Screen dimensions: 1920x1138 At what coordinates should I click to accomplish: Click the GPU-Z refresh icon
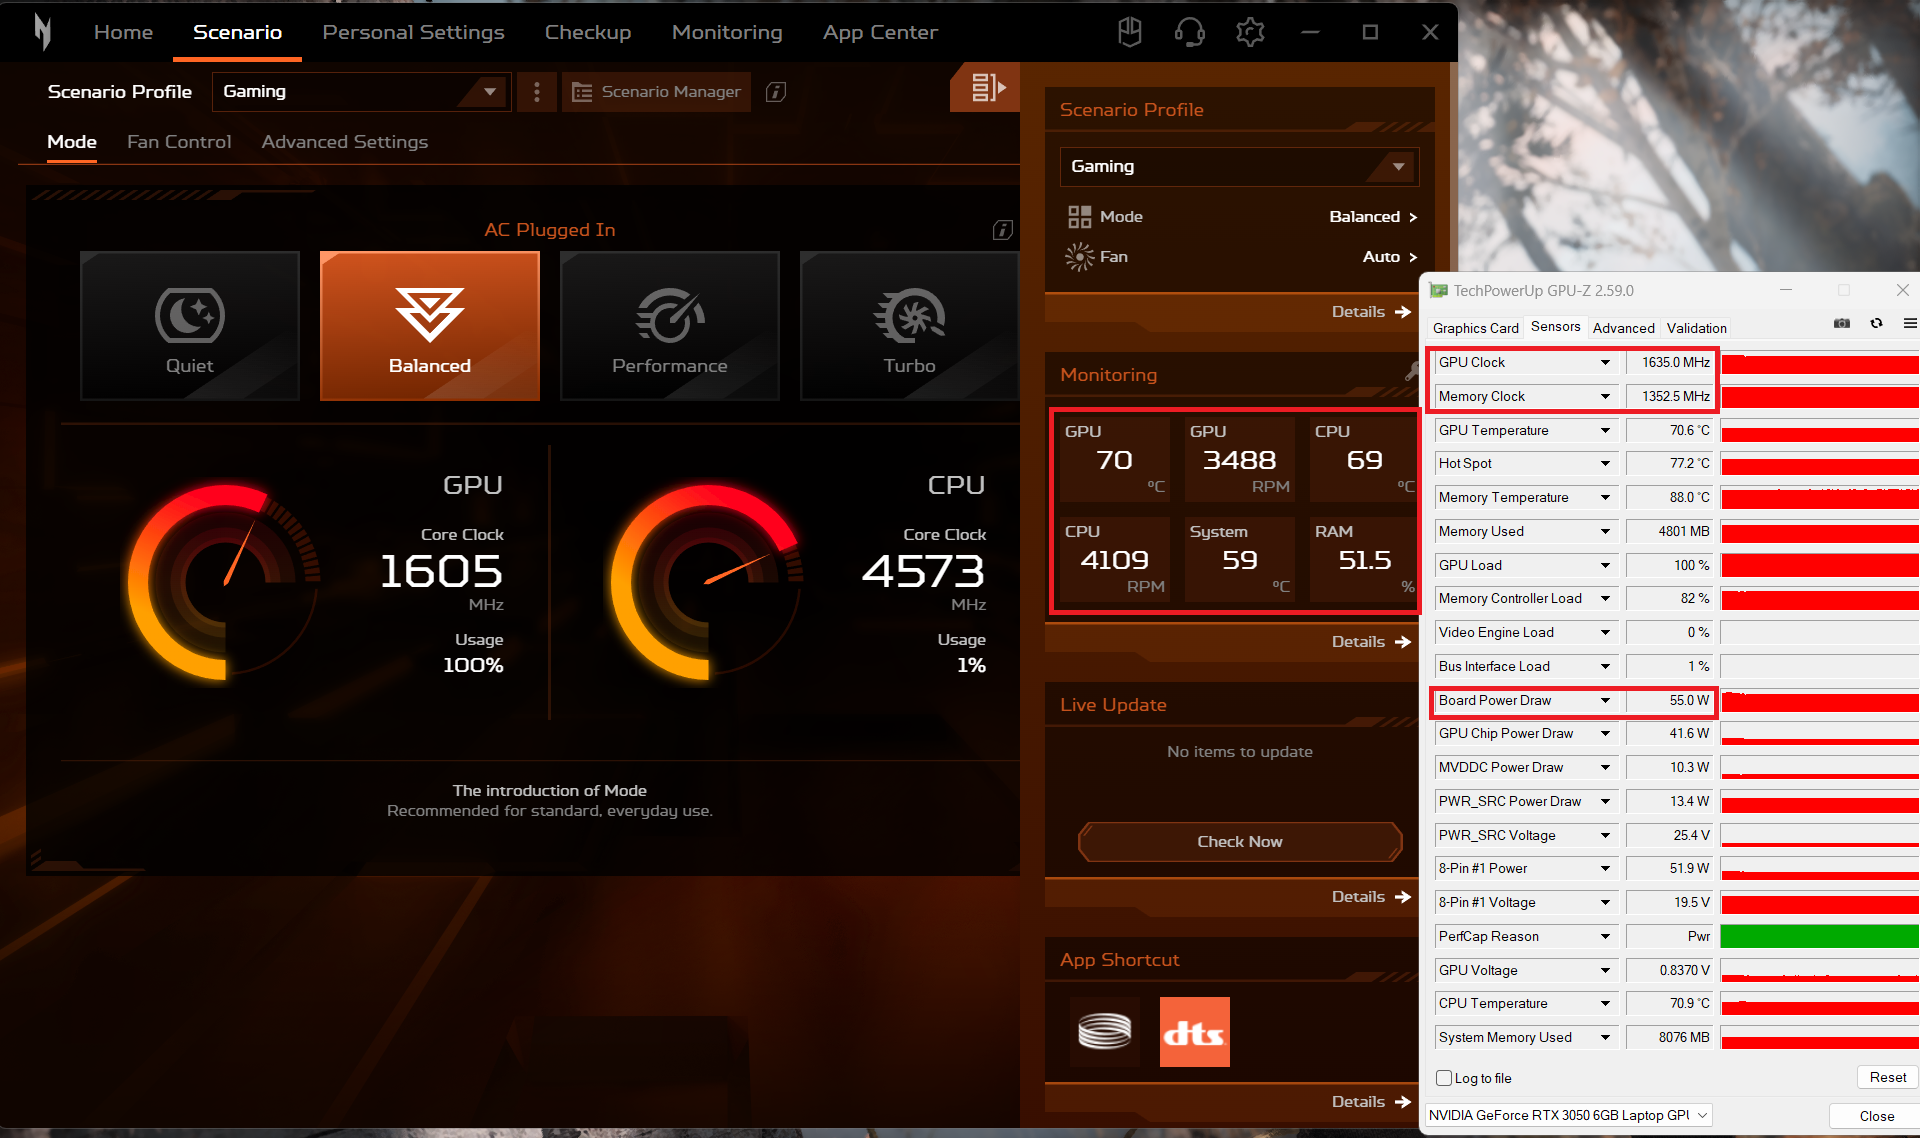(x=1877, y=324)
